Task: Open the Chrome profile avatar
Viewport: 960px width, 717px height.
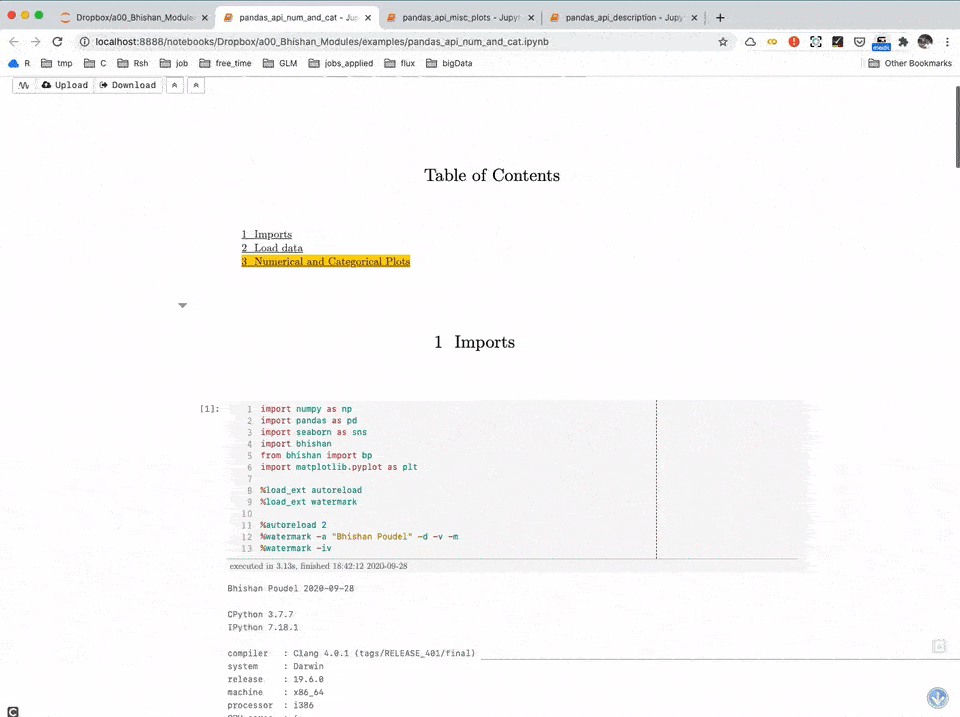Action: [925, 42]
